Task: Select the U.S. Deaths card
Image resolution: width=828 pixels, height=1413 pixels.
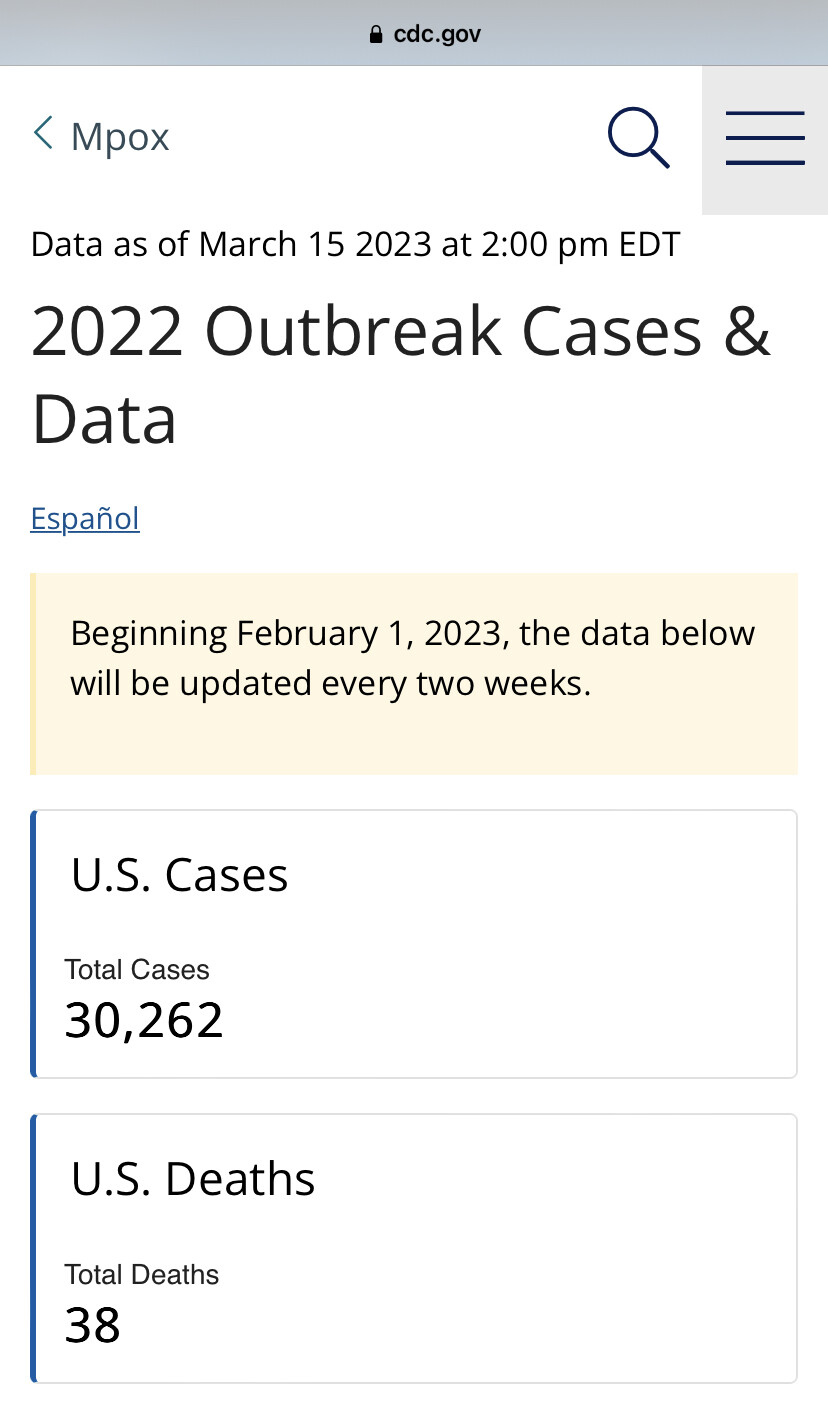Action: tap(414, 1249)
